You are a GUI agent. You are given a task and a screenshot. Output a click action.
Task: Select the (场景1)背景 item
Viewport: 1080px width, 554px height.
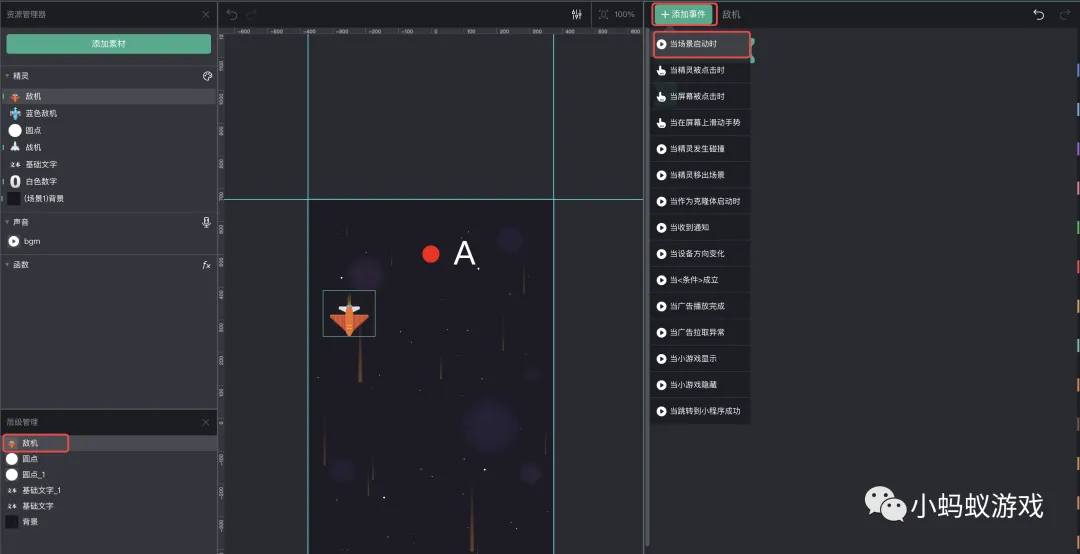(109, 198)
